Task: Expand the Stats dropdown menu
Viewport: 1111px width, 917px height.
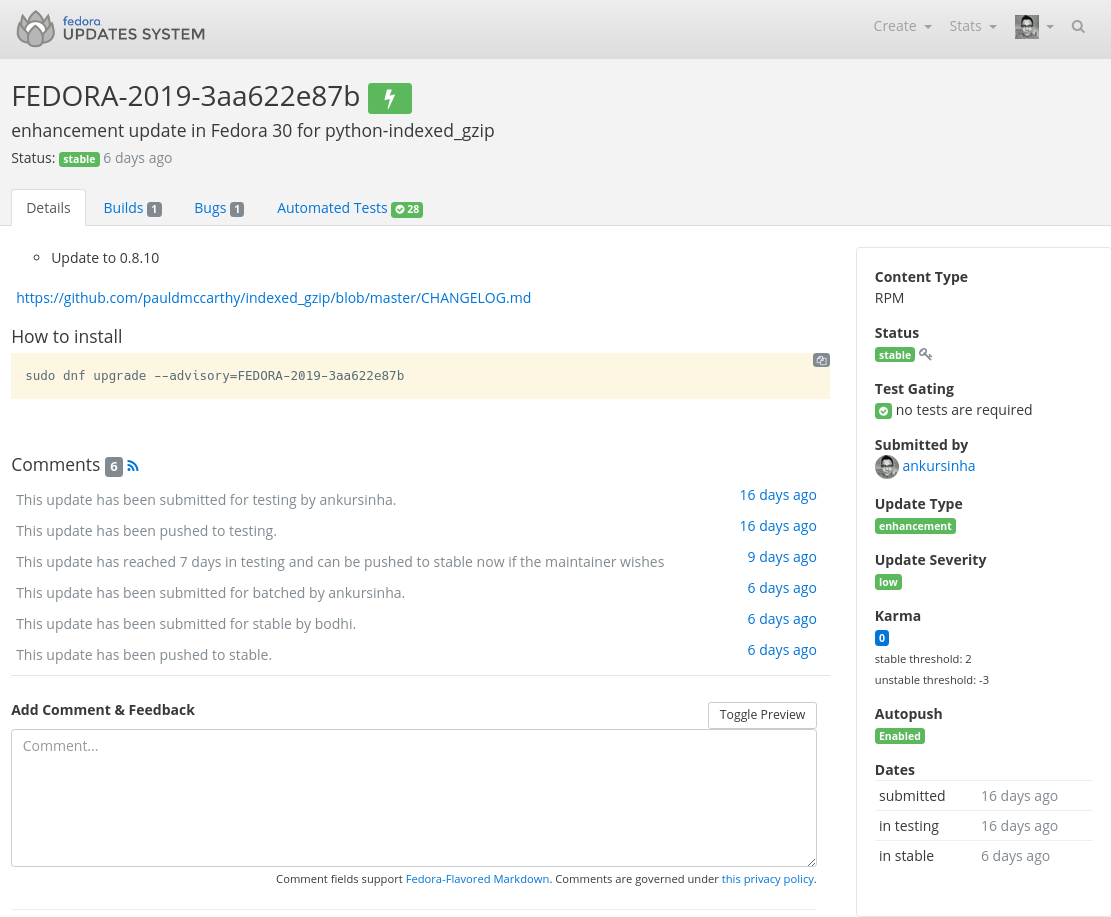Action: pyautogui.click(x=973, y=26)
